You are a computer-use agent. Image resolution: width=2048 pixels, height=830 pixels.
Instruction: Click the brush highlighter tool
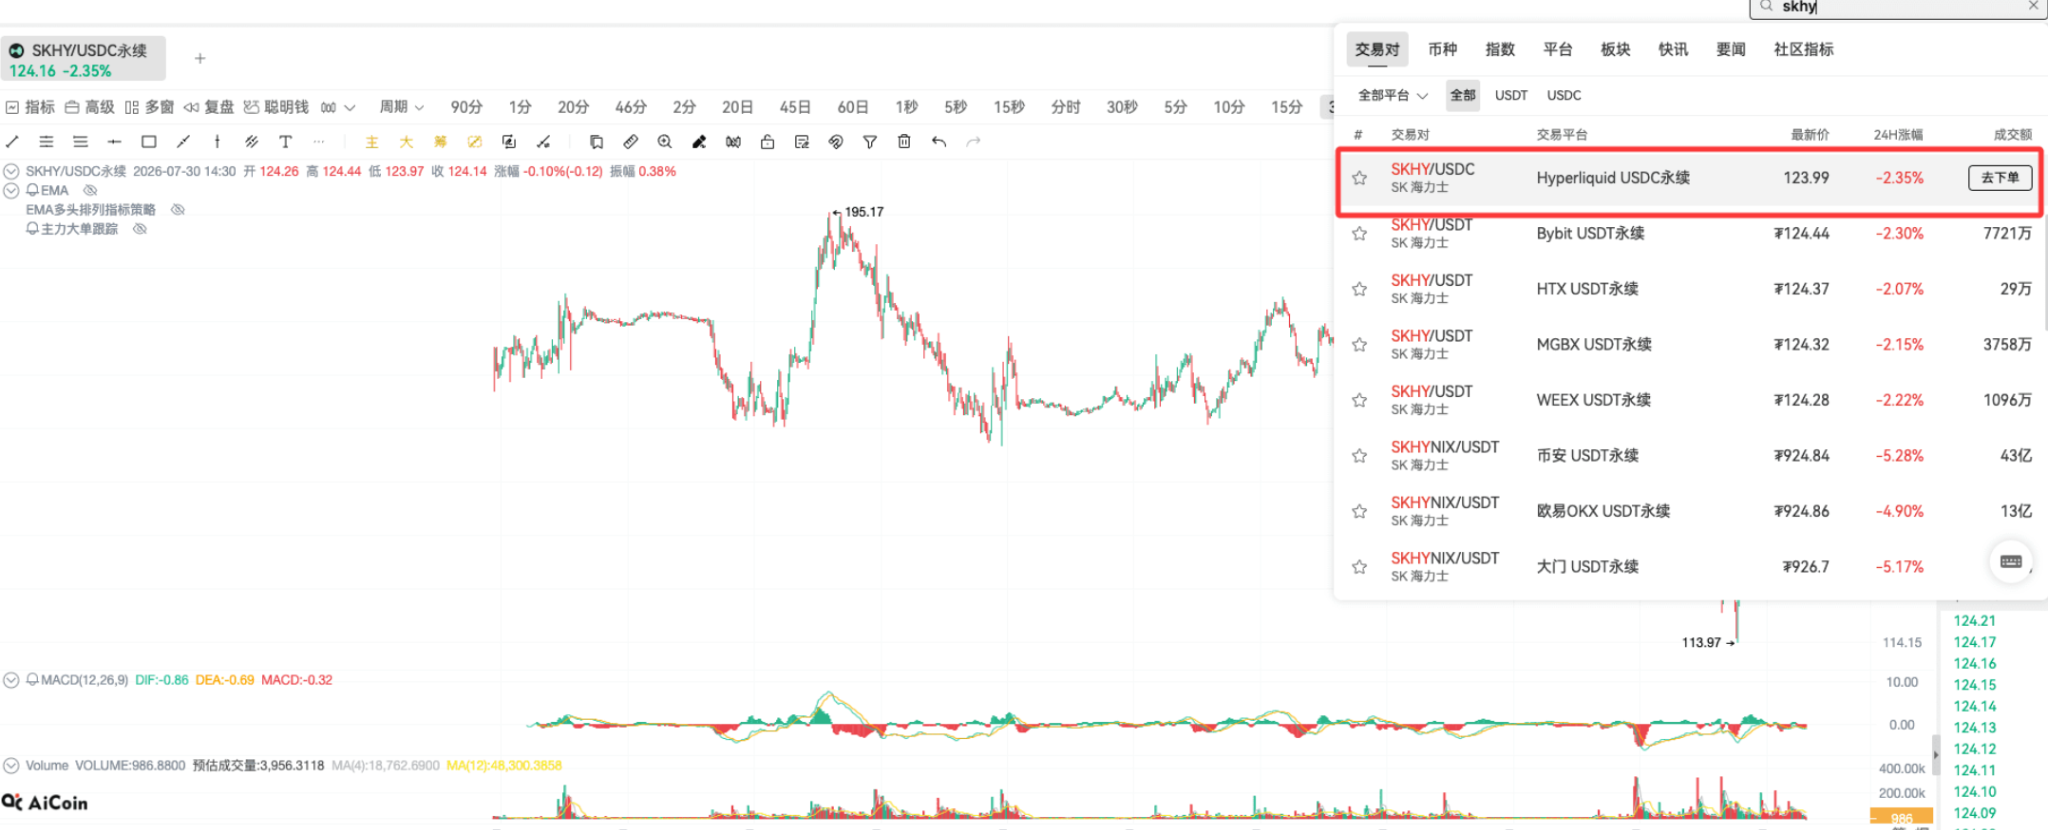(x=699, y=142)
